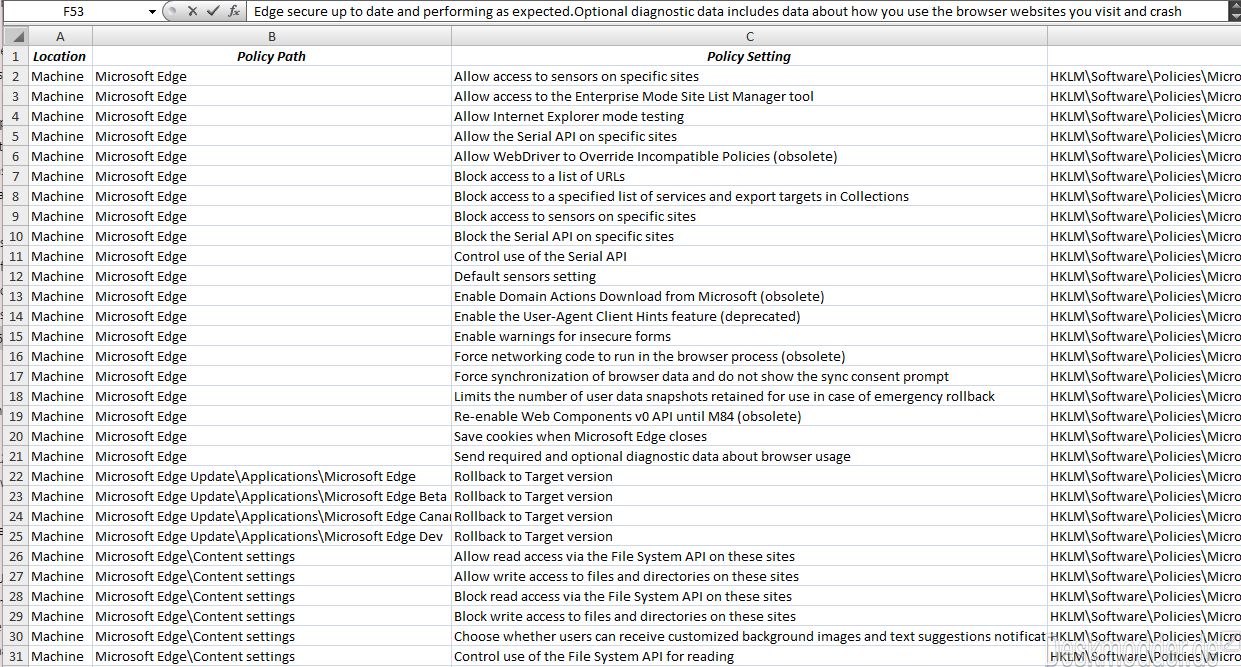Select 'Allow write access to files and directories' cell
The image size is (1241, 667).
pos(749,576)
